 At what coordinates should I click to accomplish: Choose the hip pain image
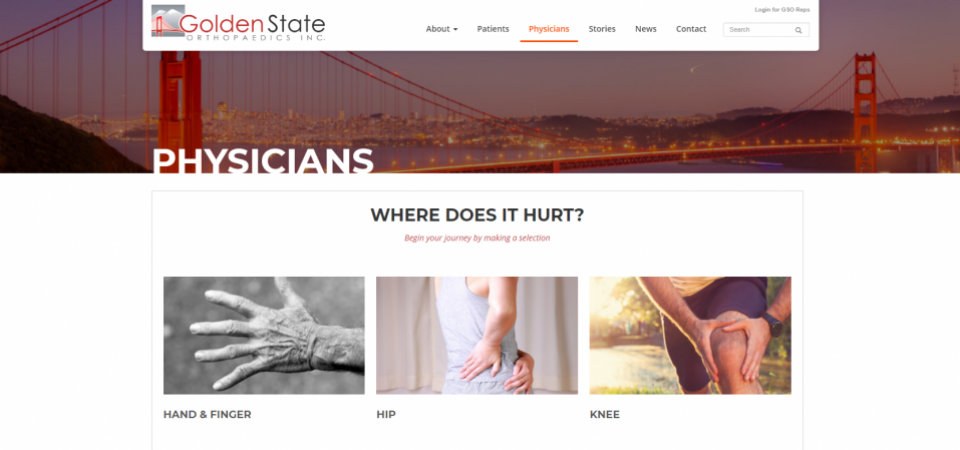click(x=476, y=336)
